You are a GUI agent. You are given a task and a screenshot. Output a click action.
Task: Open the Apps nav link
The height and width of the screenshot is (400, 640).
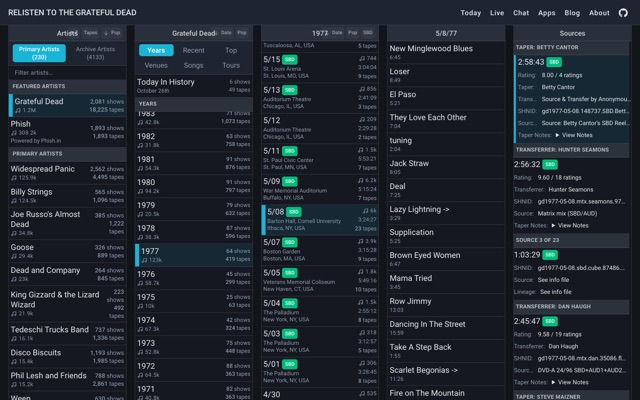[x=547, y=13]
